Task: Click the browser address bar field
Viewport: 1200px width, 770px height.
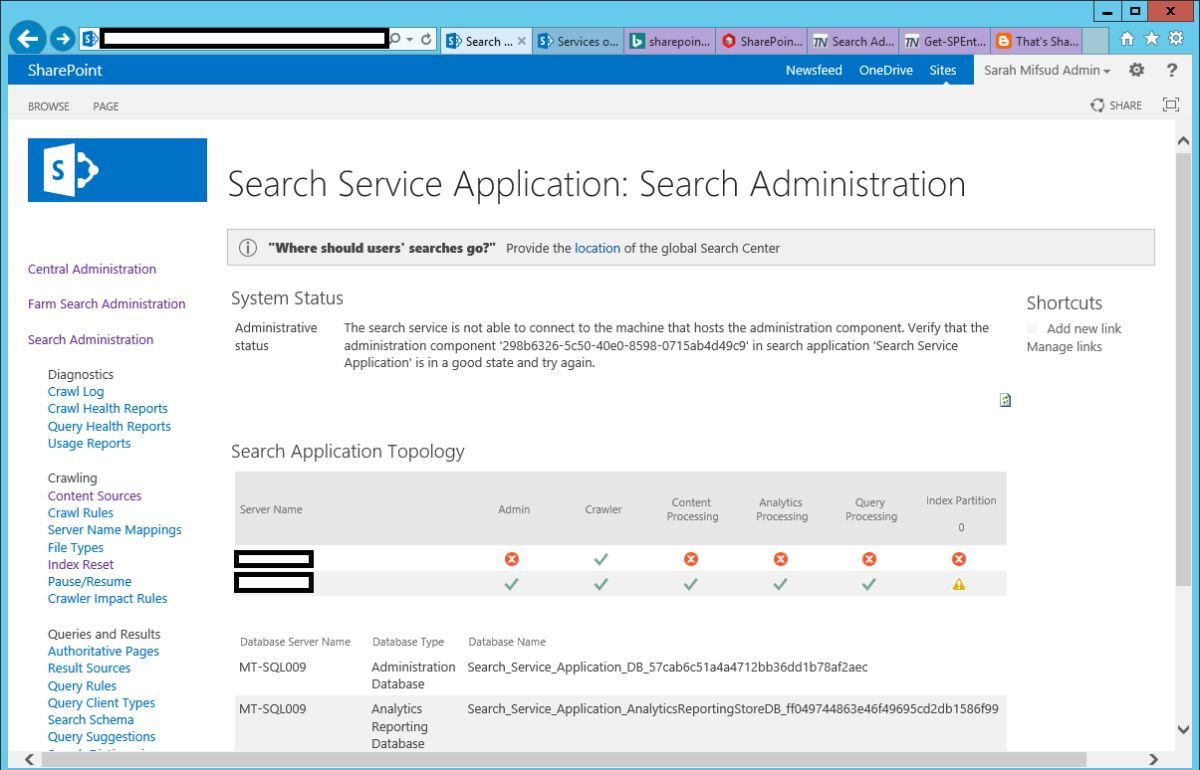Action: pos(245,40)
